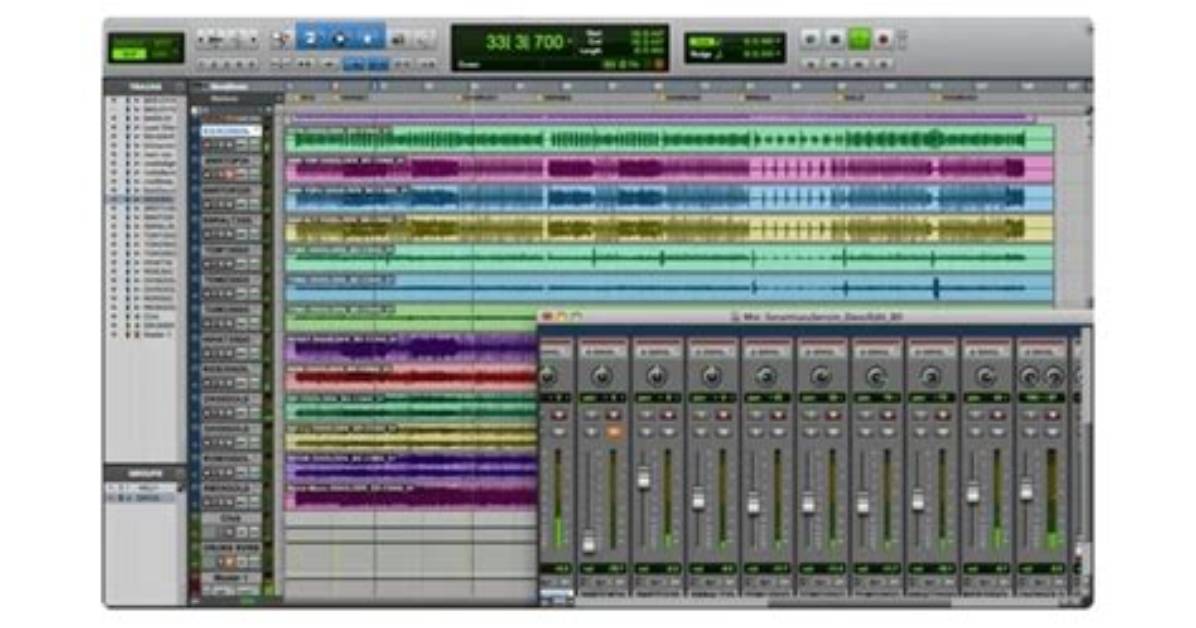Screen dimensions: 1196x628
Task: Click the first transport button left of Stop
Action: pyautogui.click(x=811, y=40)
